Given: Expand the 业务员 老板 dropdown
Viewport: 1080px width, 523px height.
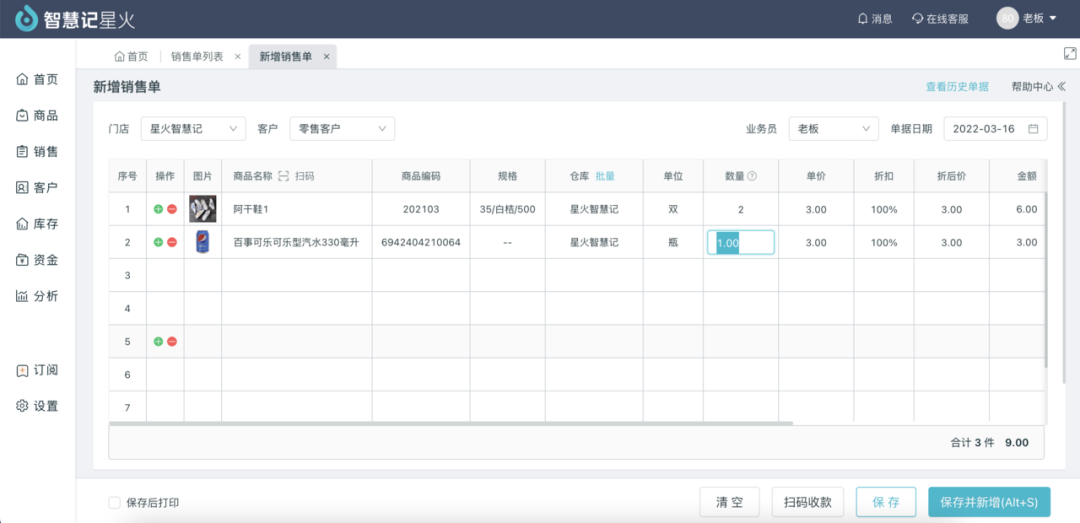Looking at the screenshot, I should 833,129.
